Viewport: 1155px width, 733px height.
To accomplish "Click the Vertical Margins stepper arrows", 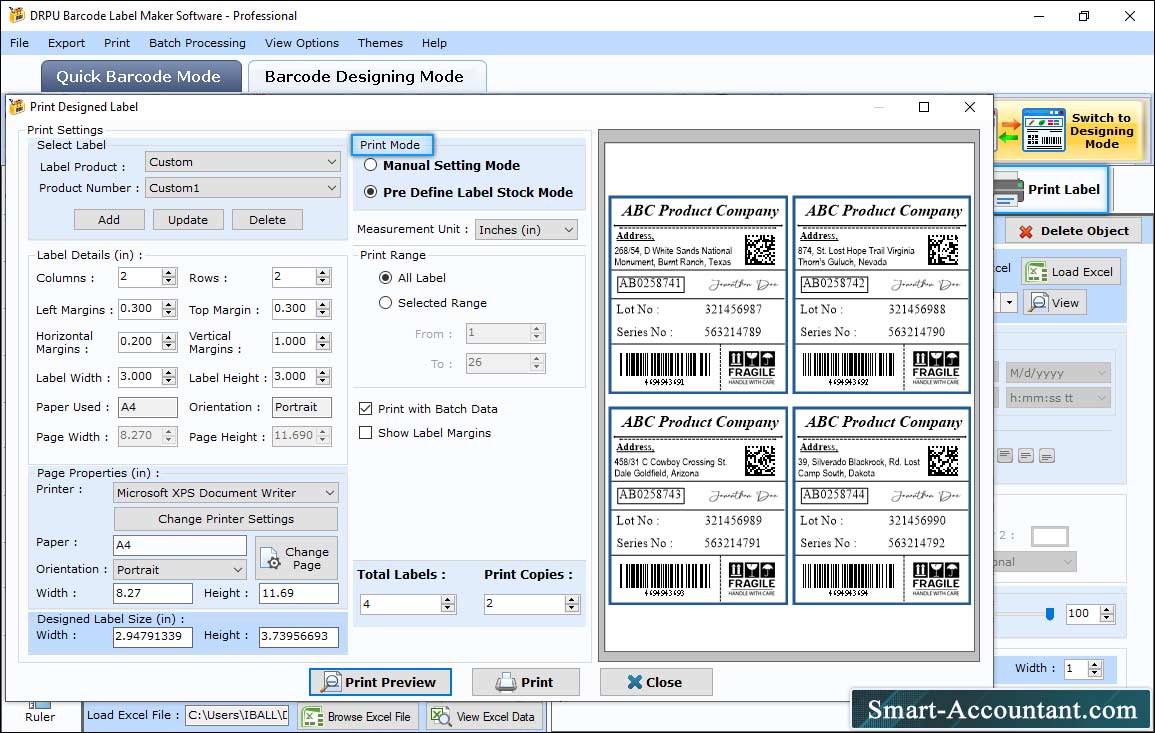I will point(323,342).
